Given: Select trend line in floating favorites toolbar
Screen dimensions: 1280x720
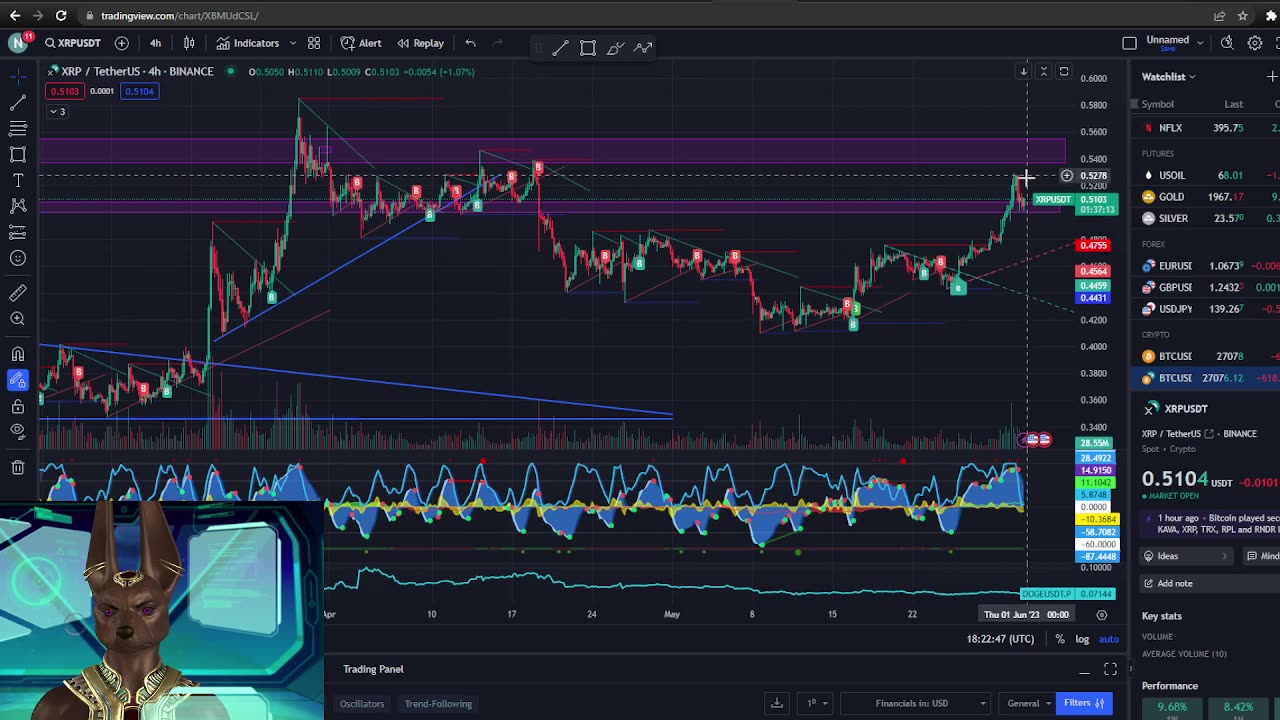Looking at the screenshot, I should [560, 47].
